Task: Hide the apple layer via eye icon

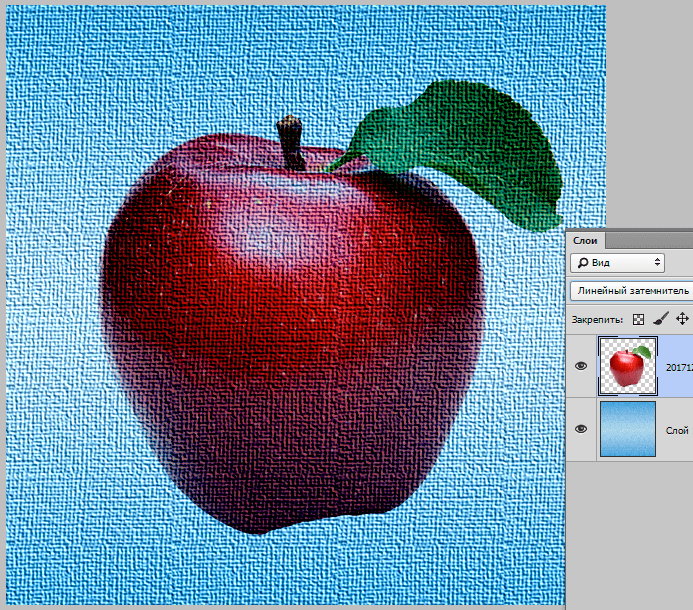Action: click(581, 366)
